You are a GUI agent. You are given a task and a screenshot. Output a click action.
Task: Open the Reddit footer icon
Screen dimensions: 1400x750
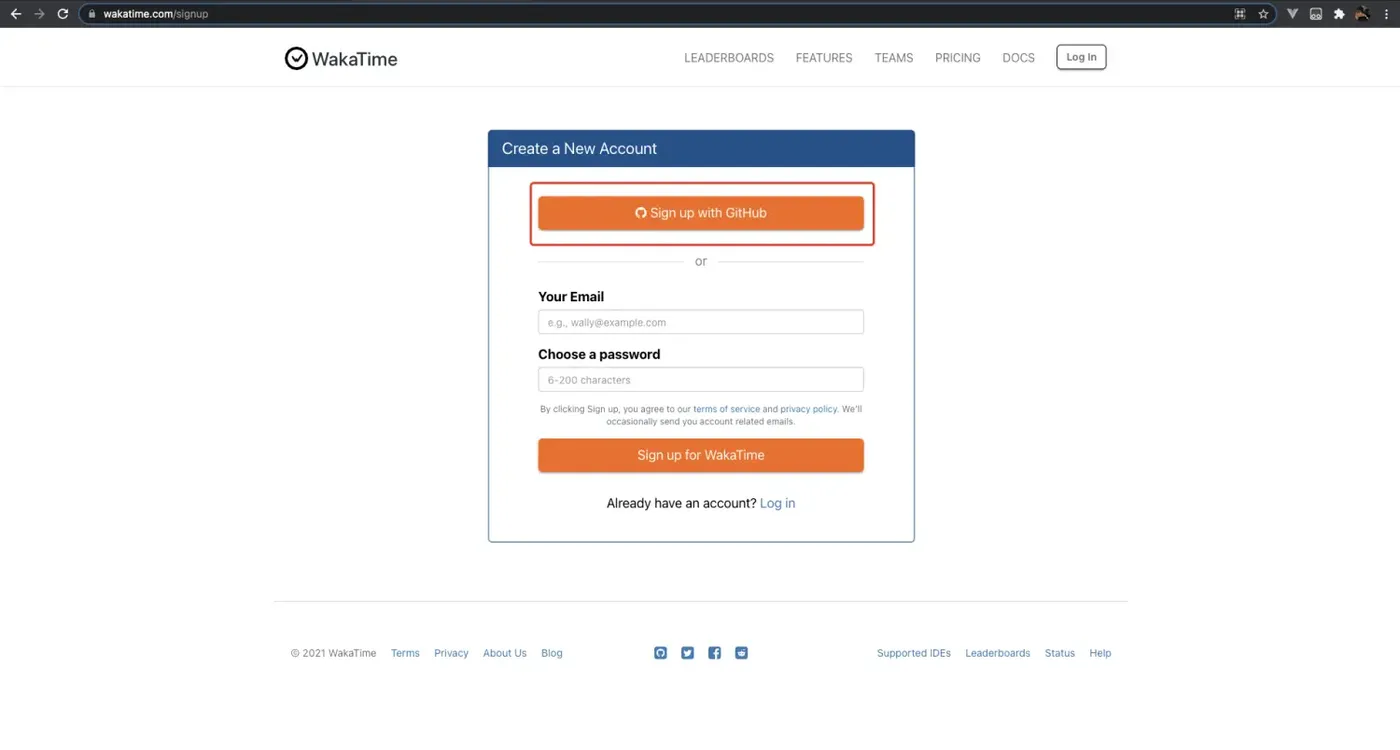click(x=741, y=653)
